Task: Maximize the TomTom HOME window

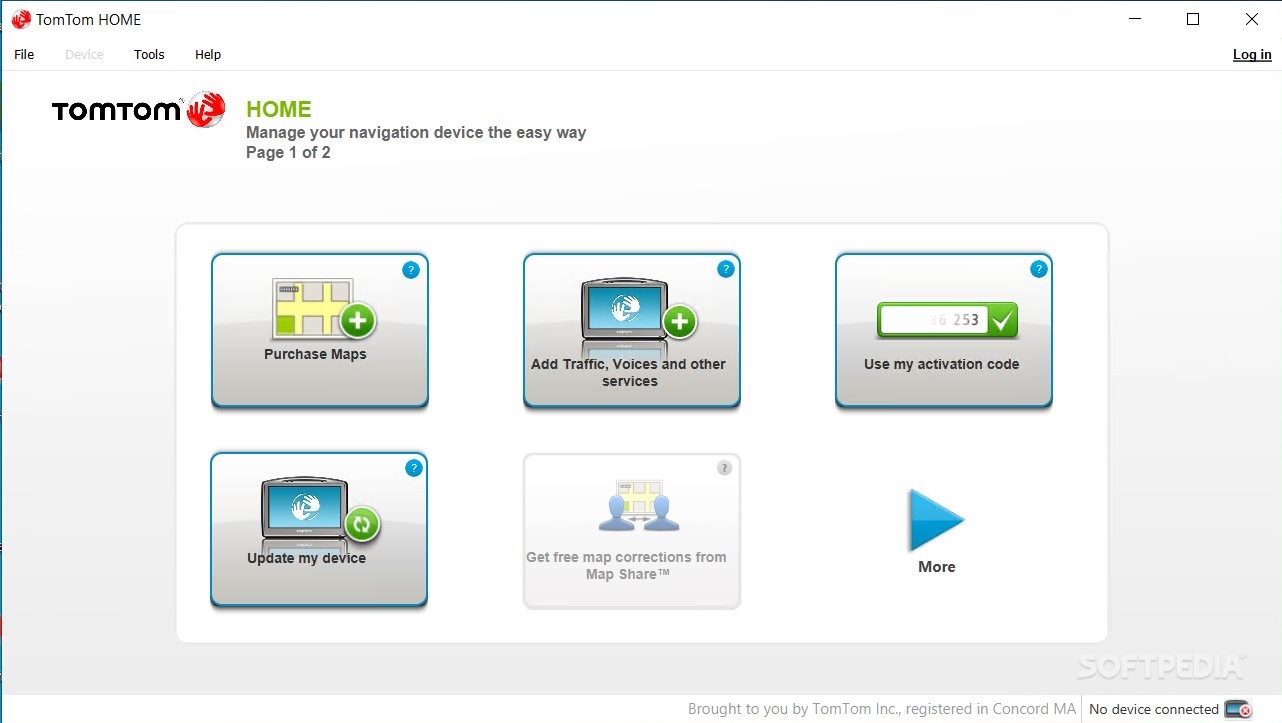Action: pyautogui.click(x=1193, y=19)
